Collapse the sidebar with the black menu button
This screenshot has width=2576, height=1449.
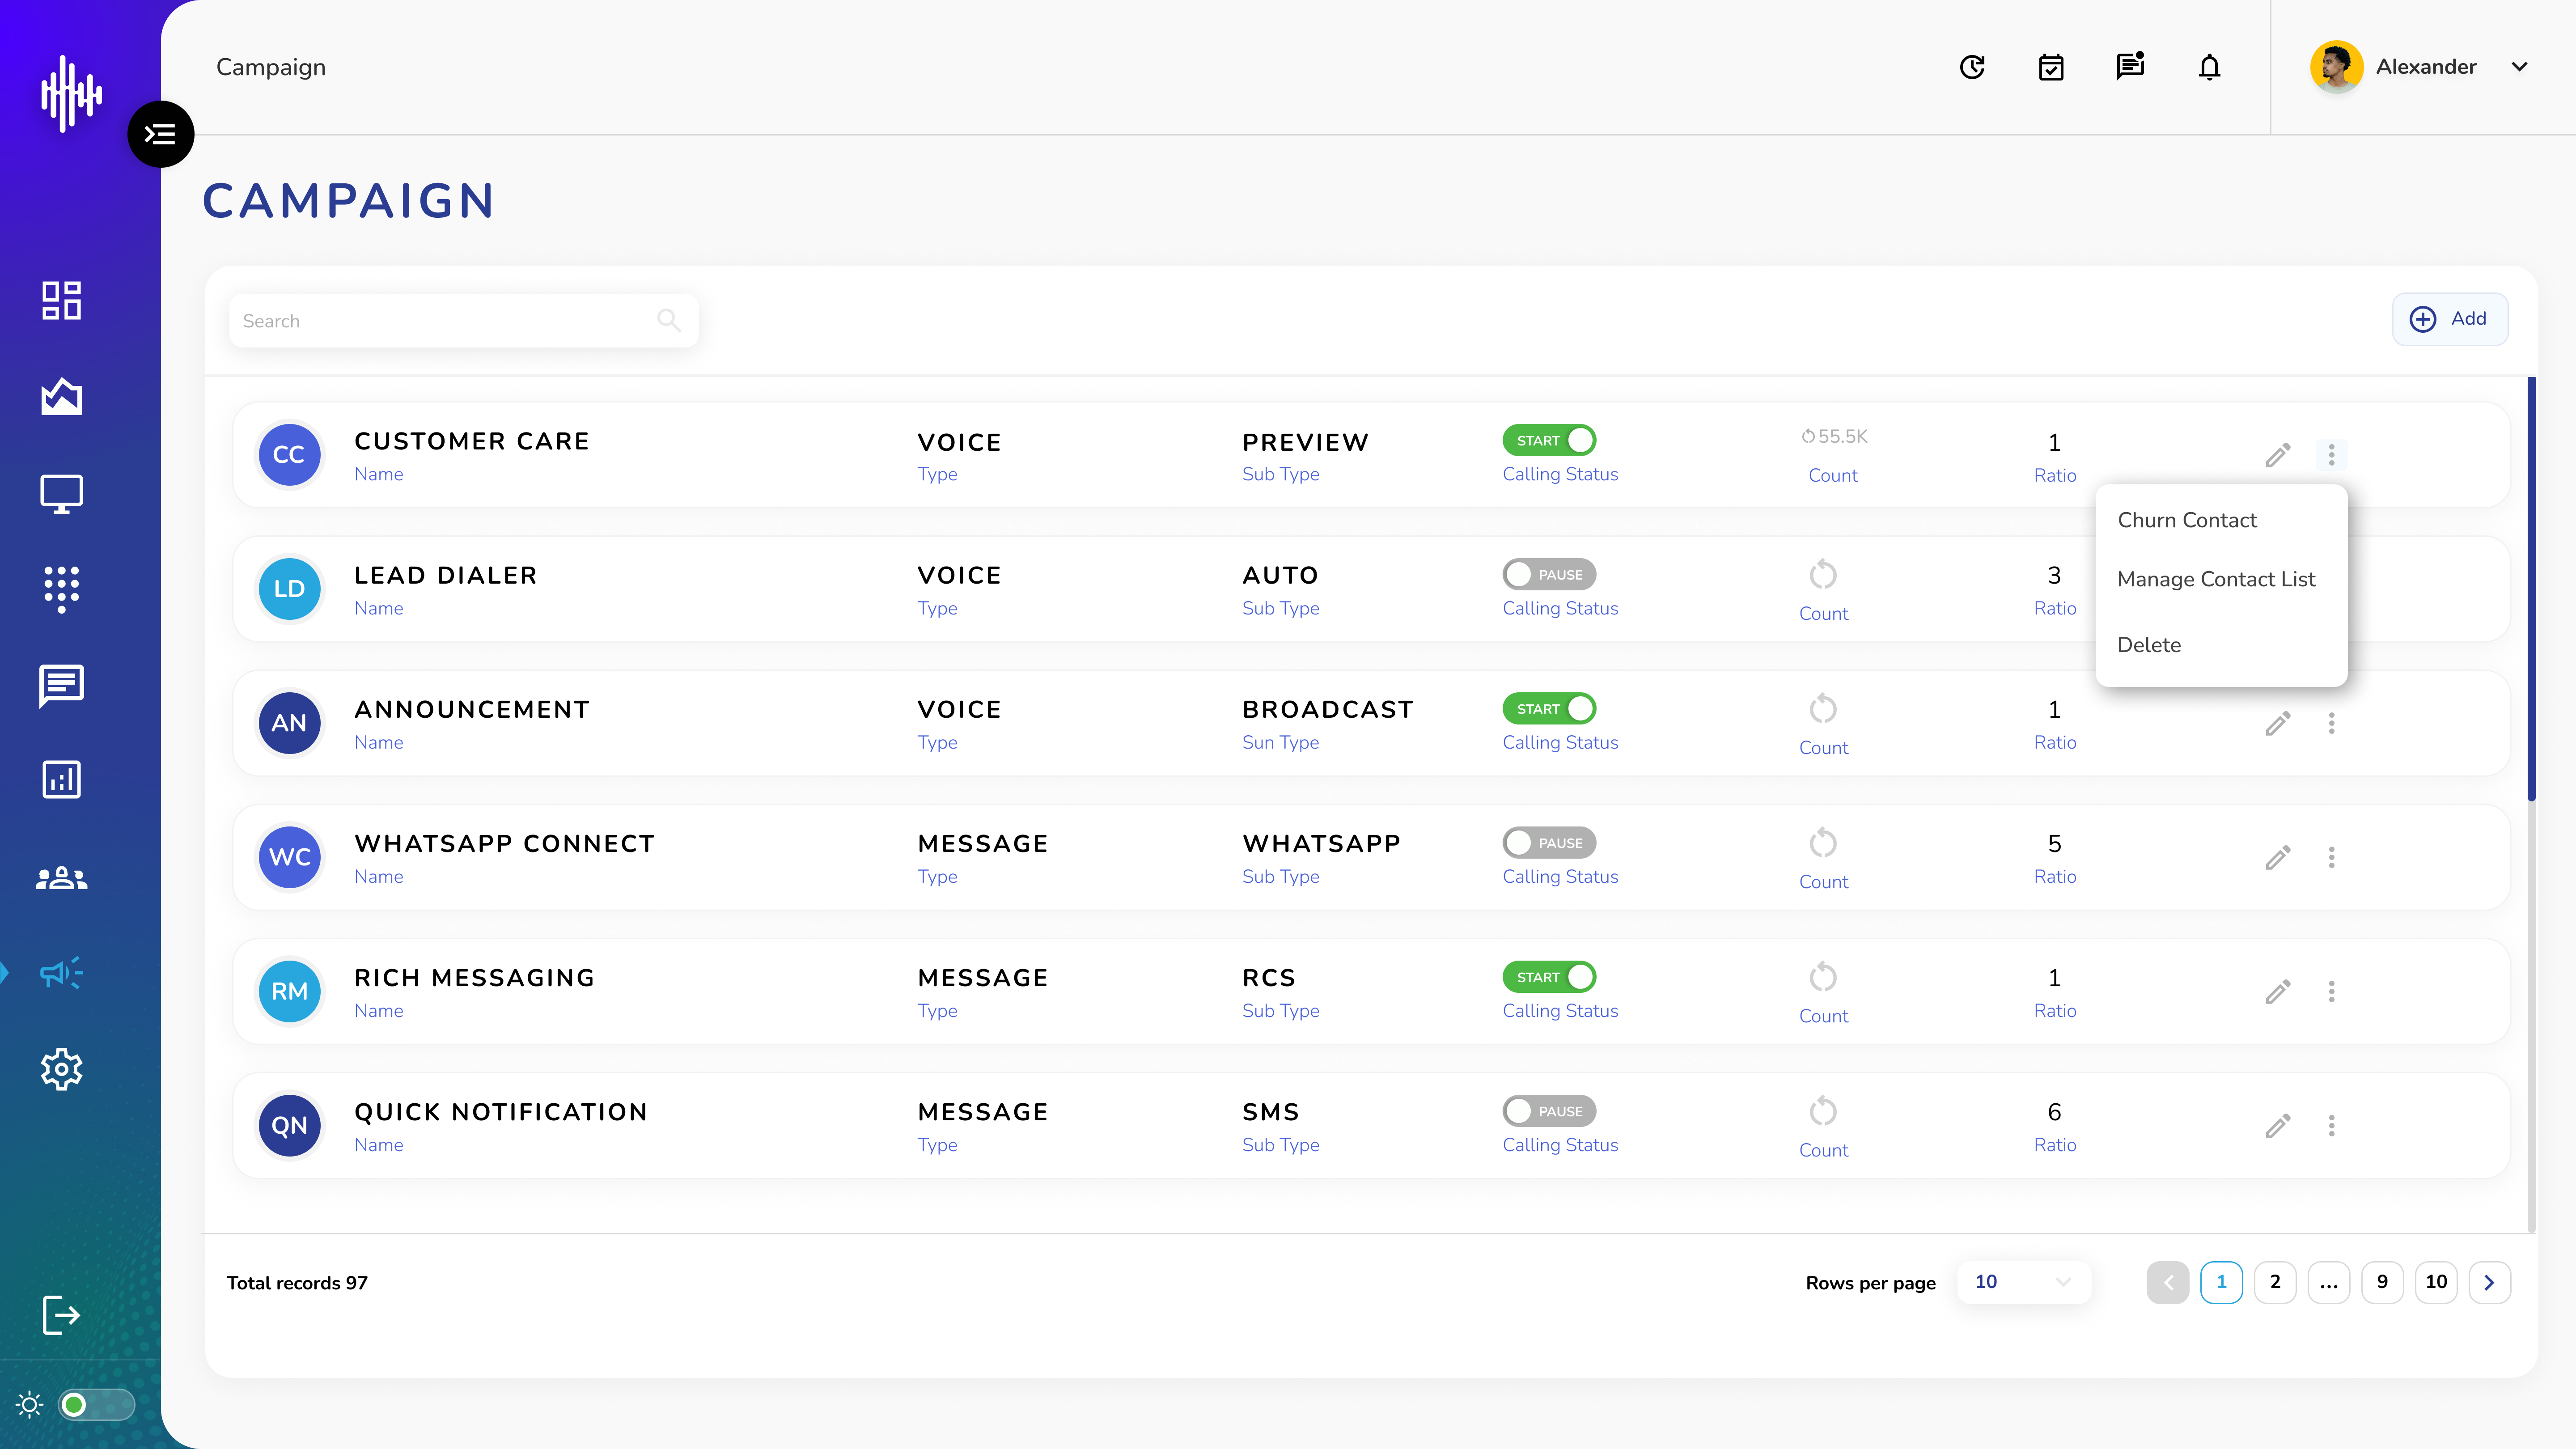point(160,134)
